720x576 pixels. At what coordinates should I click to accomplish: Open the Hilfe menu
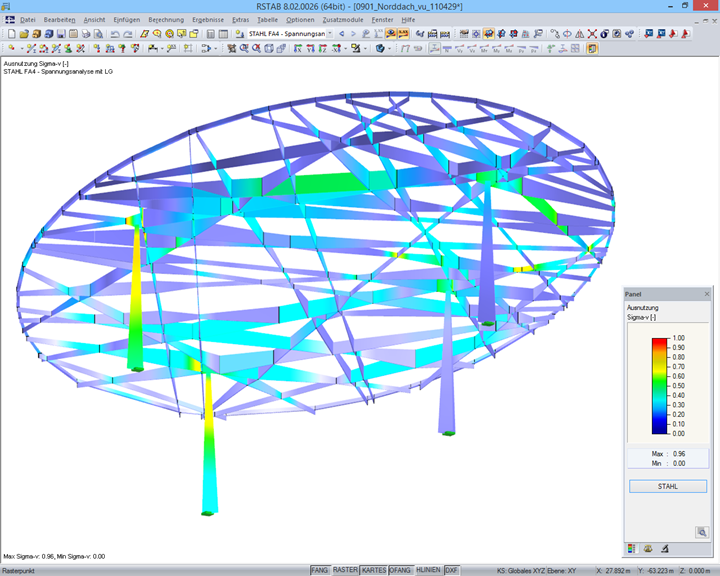[408, 20]
